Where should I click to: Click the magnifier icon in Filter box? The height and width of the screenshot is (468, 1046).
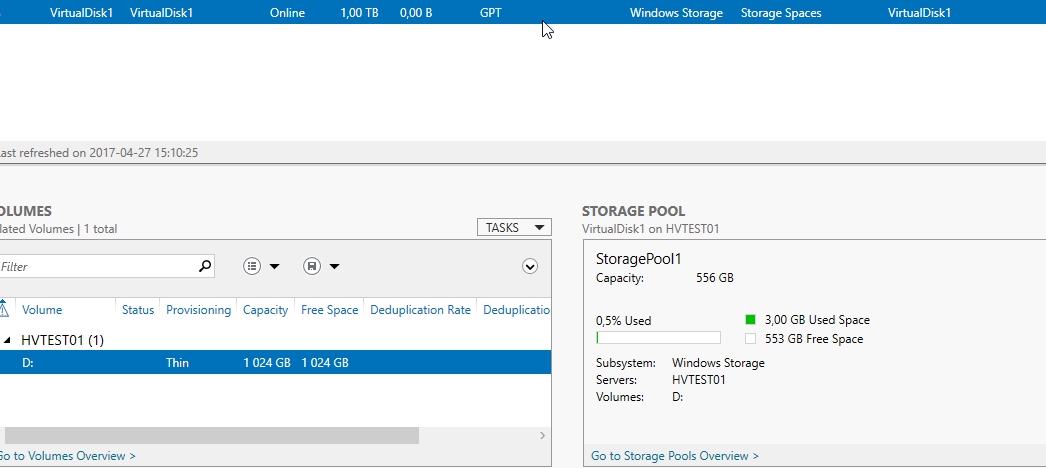click(x=205, y=266)
